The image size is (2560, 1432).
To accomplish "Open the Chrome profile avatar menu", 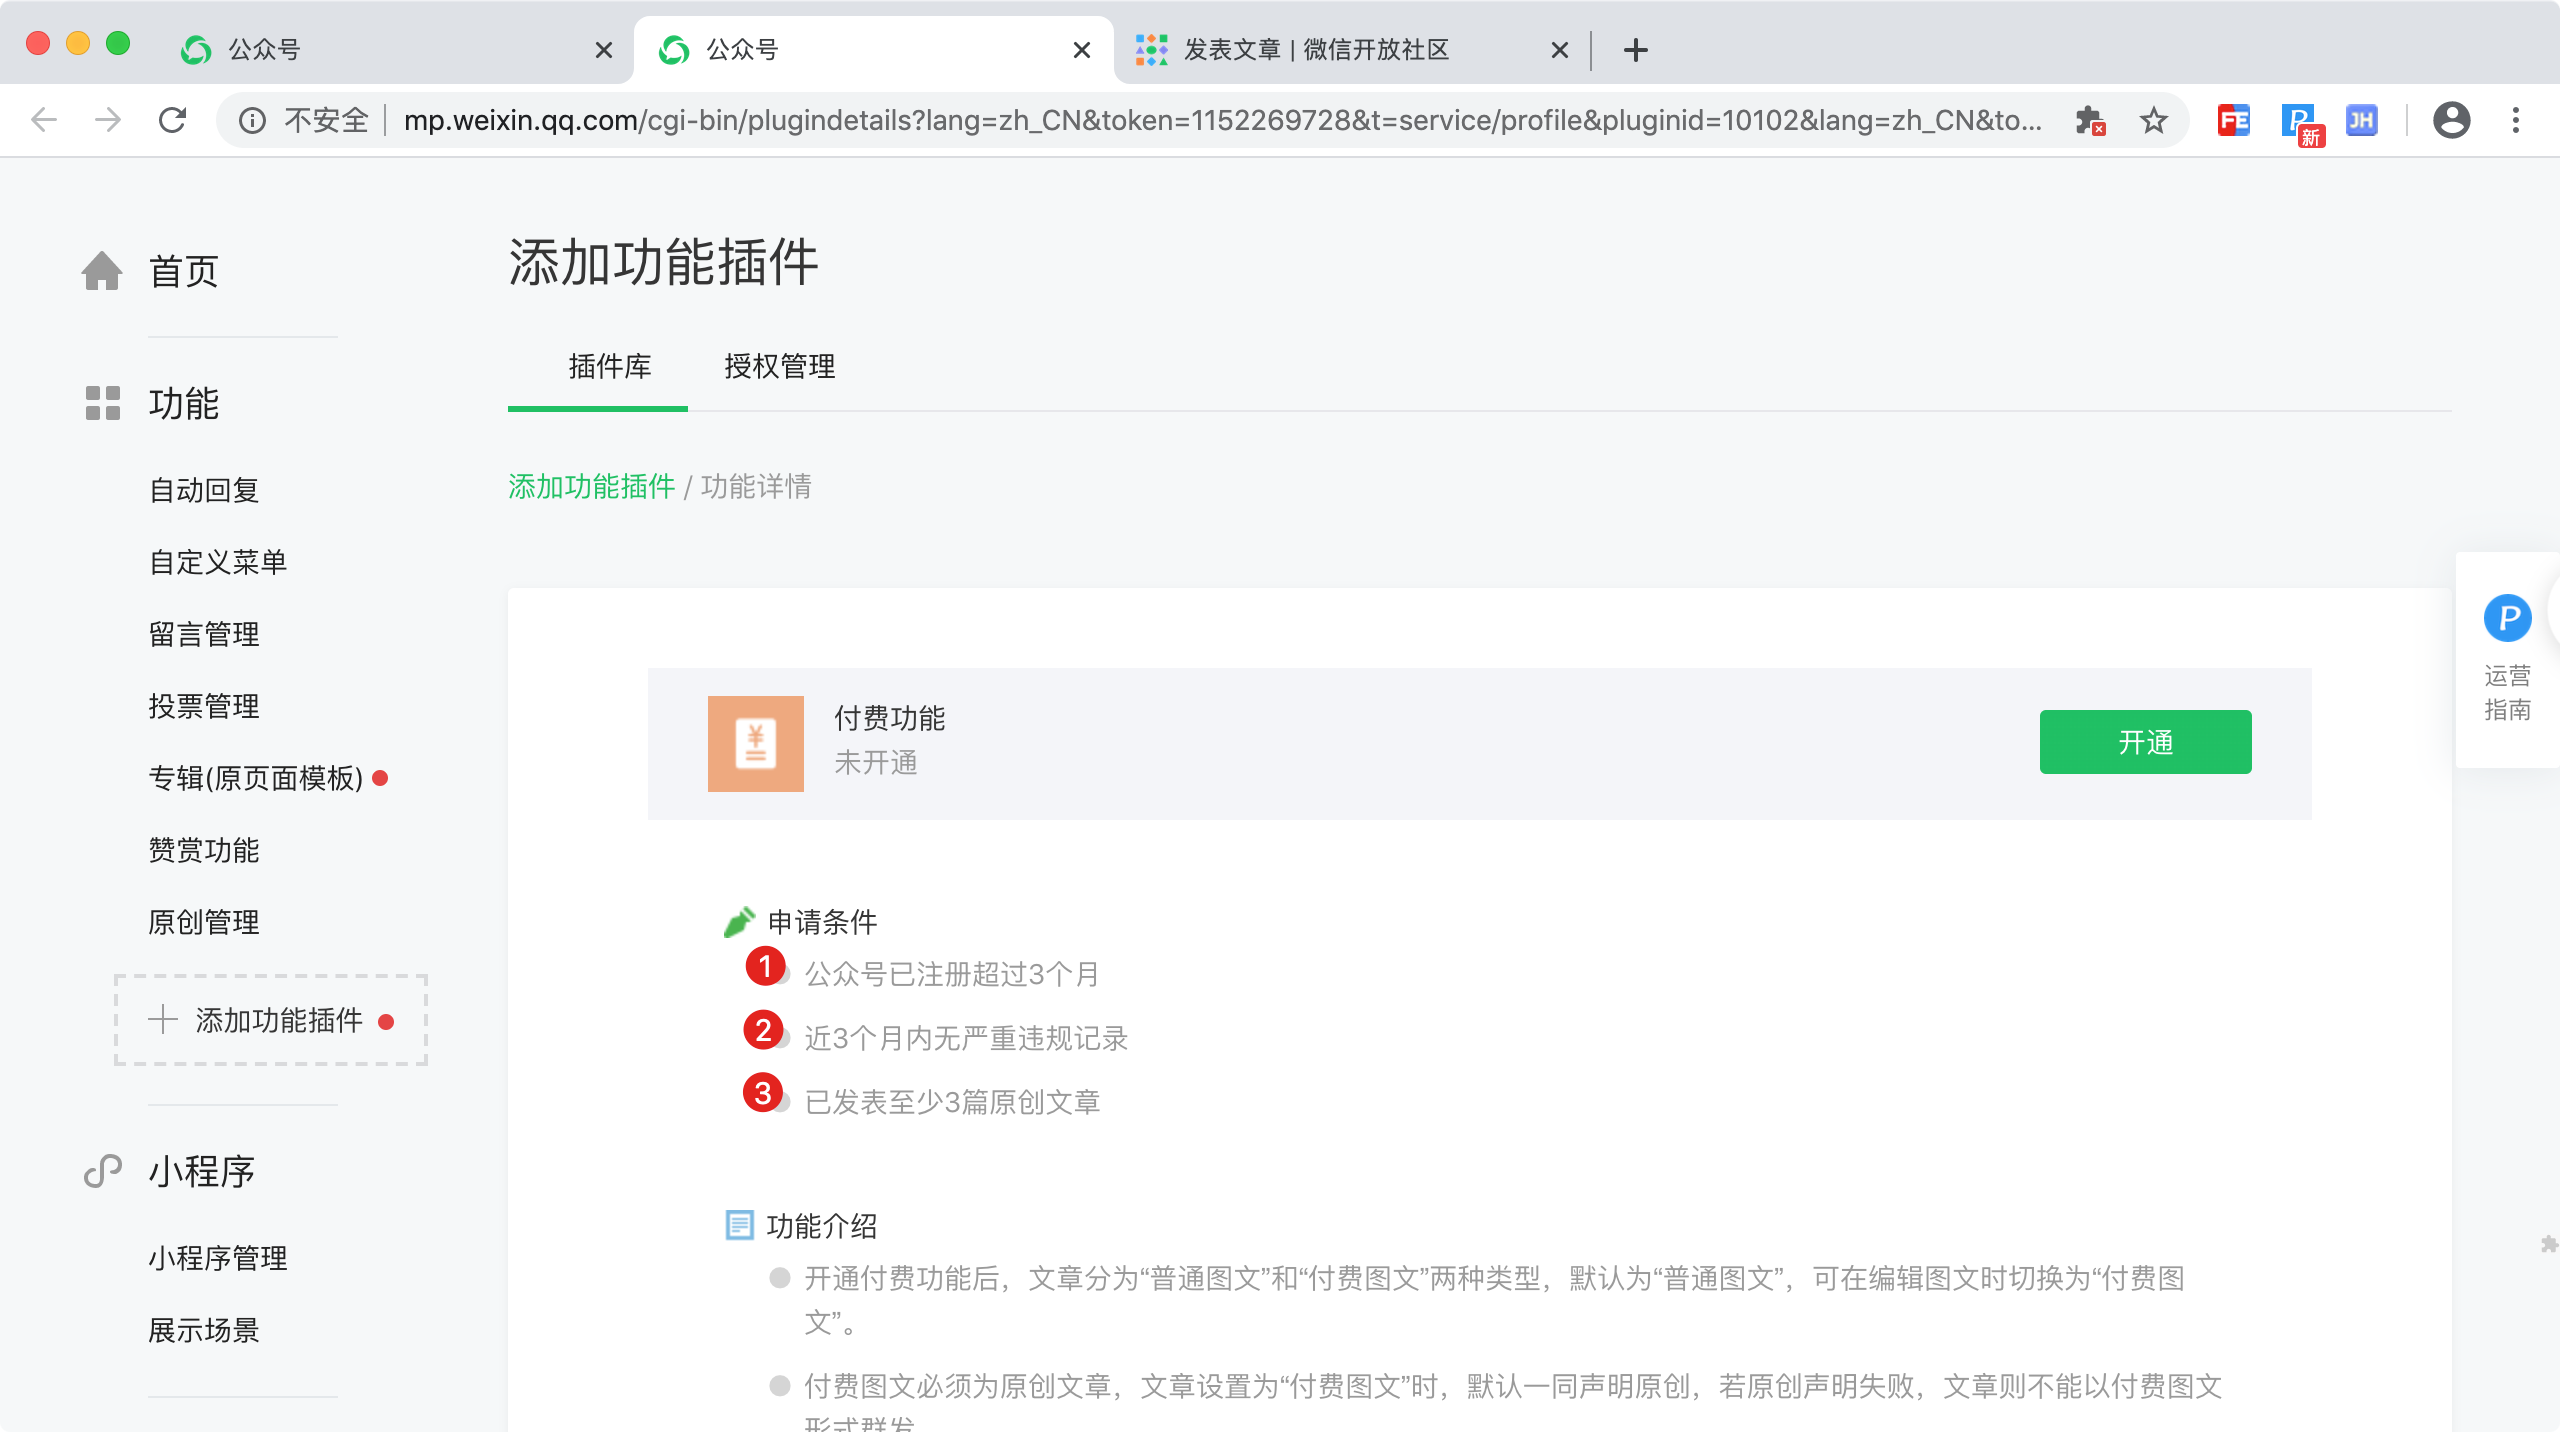I will click(2451, 121).
